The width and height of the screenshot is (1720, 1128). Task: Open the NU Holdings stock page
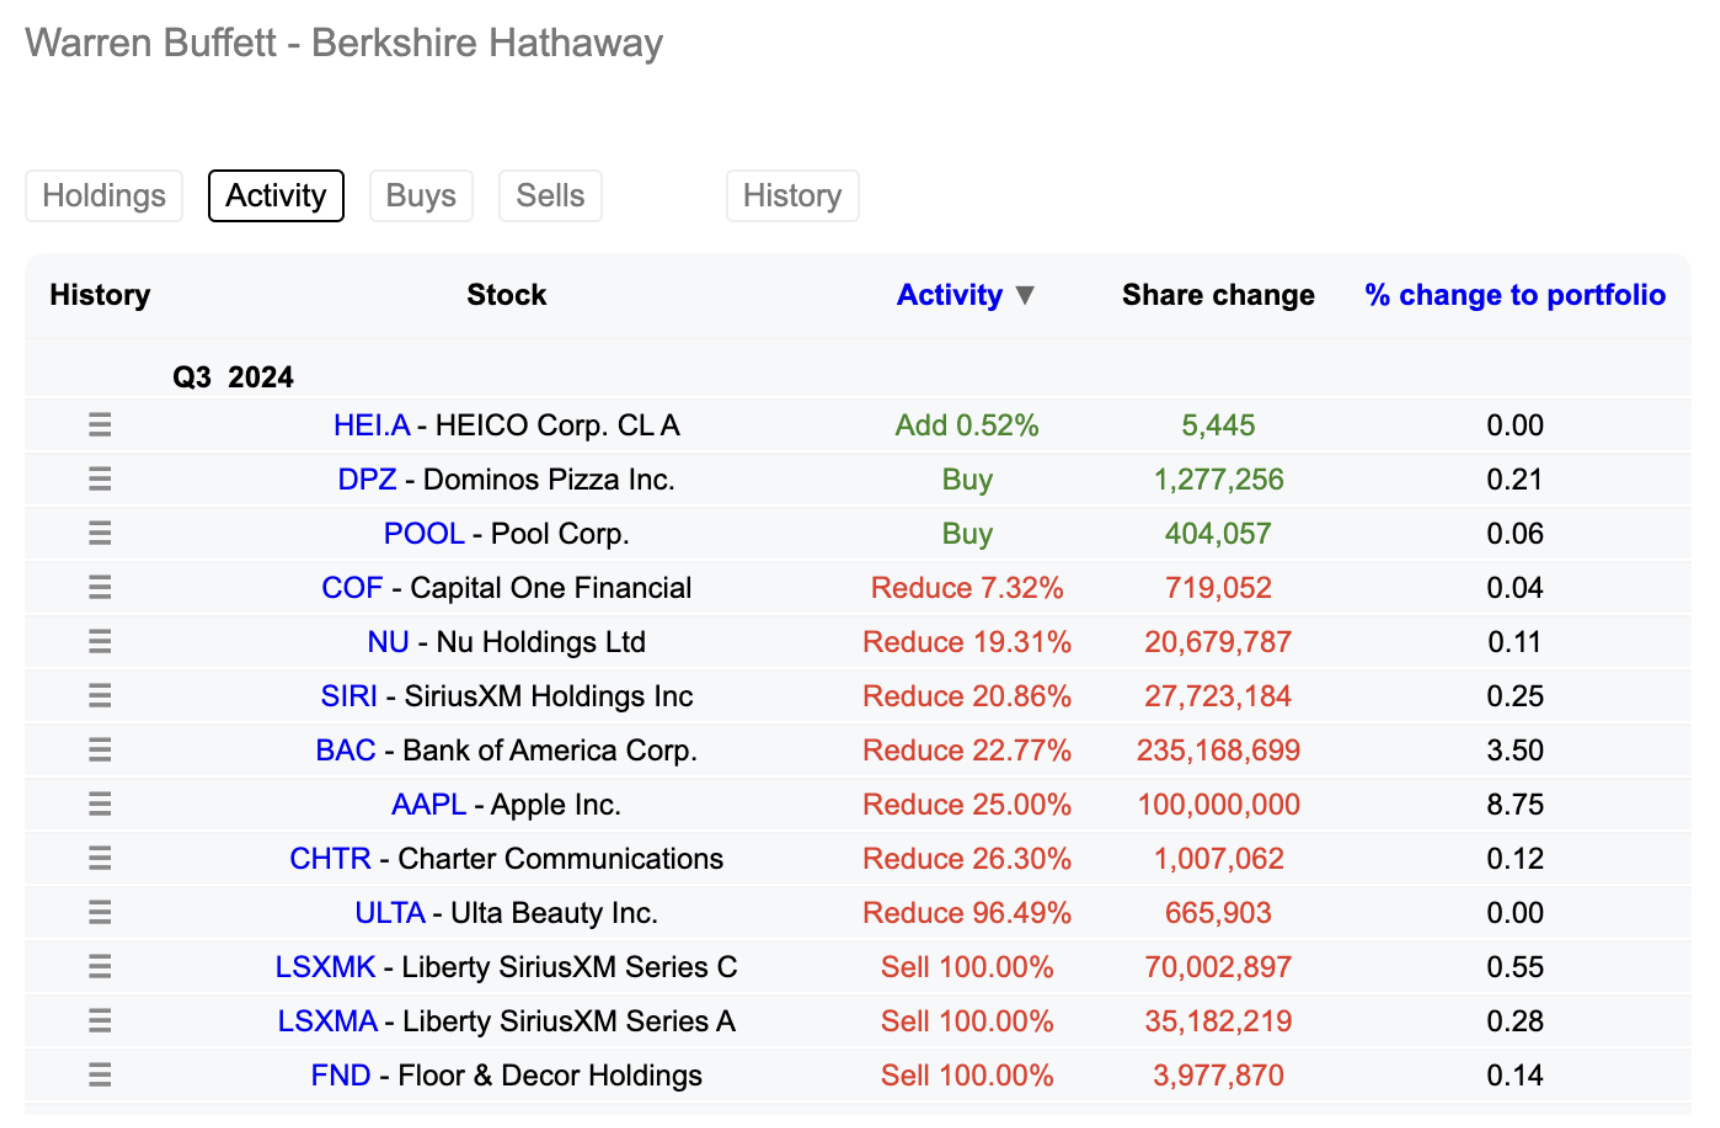(x=388, y=641)
